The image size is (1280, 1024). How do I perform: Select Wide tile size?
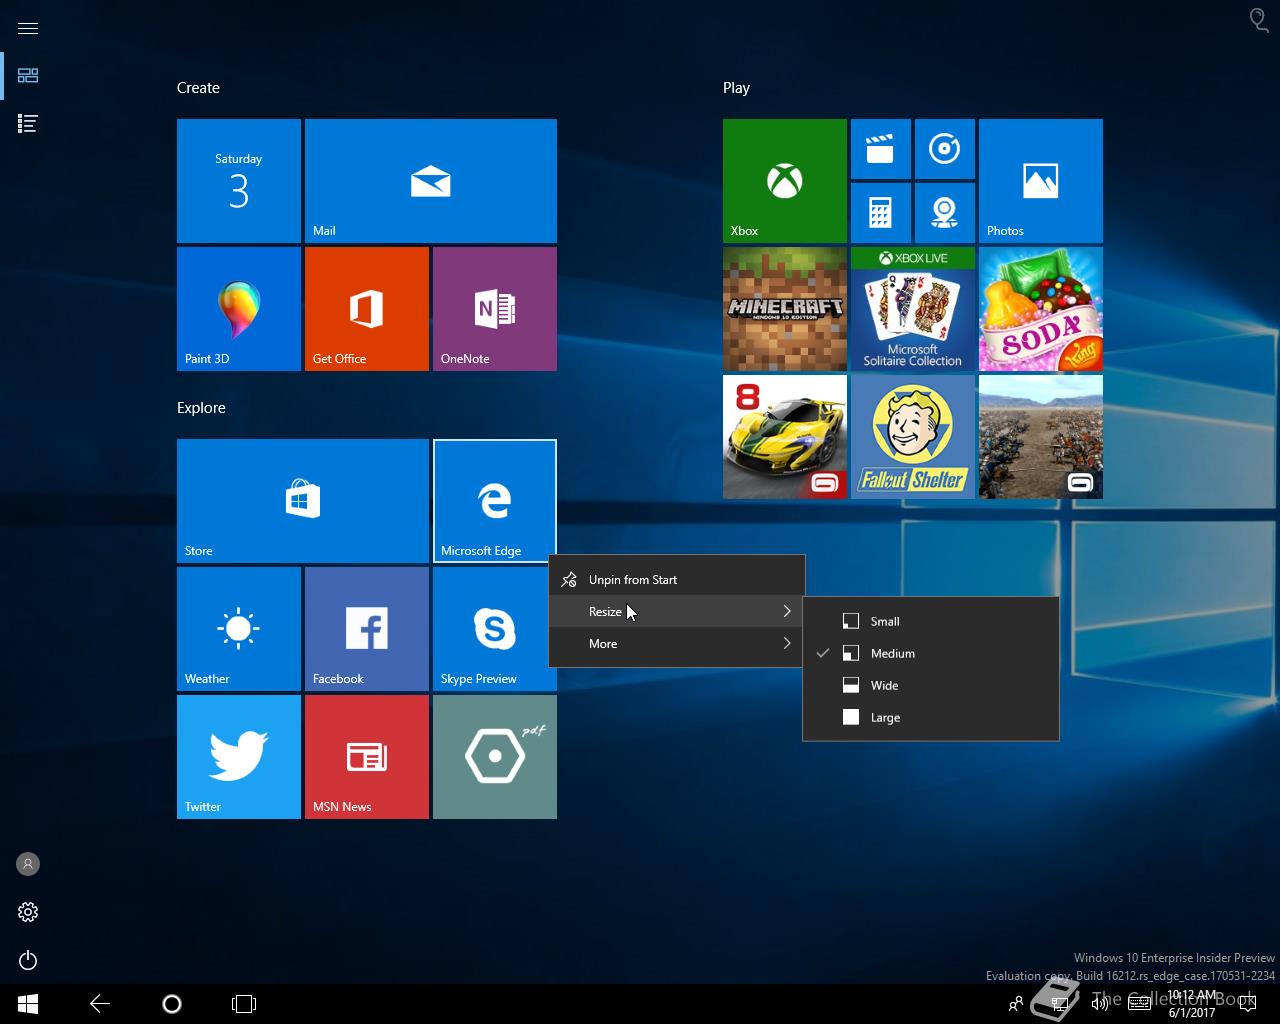931,685
